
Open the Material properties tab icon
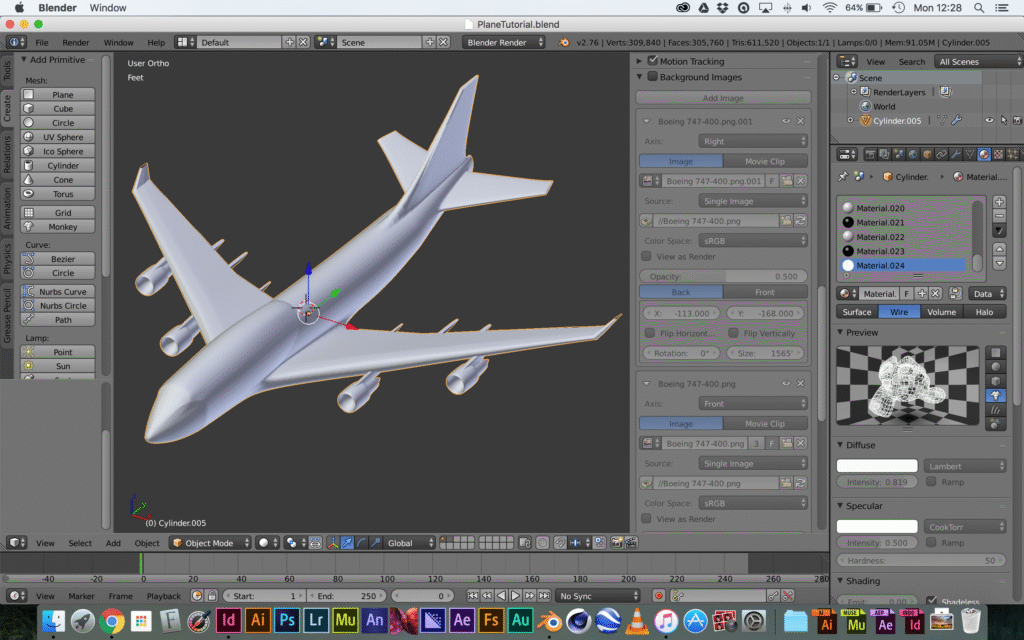[x=984, y=154]
